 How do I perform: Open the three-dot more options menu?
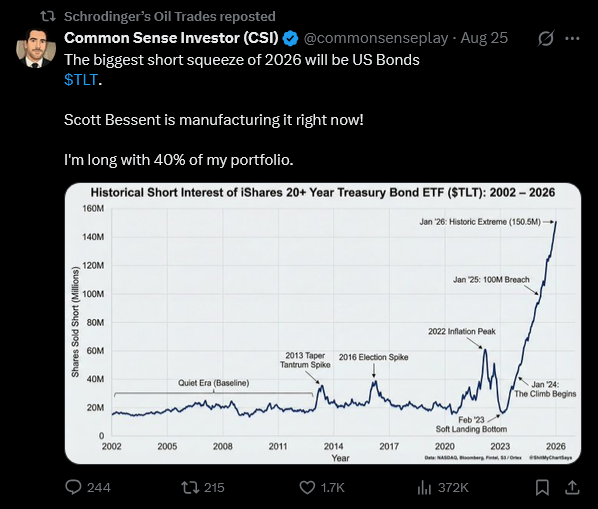pos(572,38)
